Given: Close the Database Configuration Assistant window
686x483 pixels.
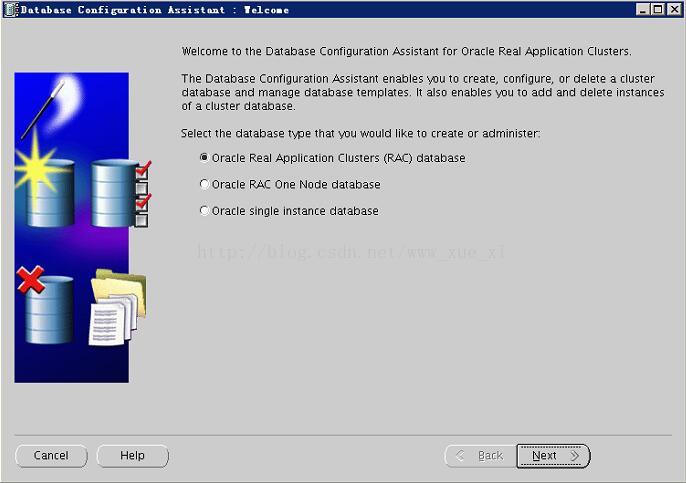Looking at the screenshot, I should pos(674,9).
